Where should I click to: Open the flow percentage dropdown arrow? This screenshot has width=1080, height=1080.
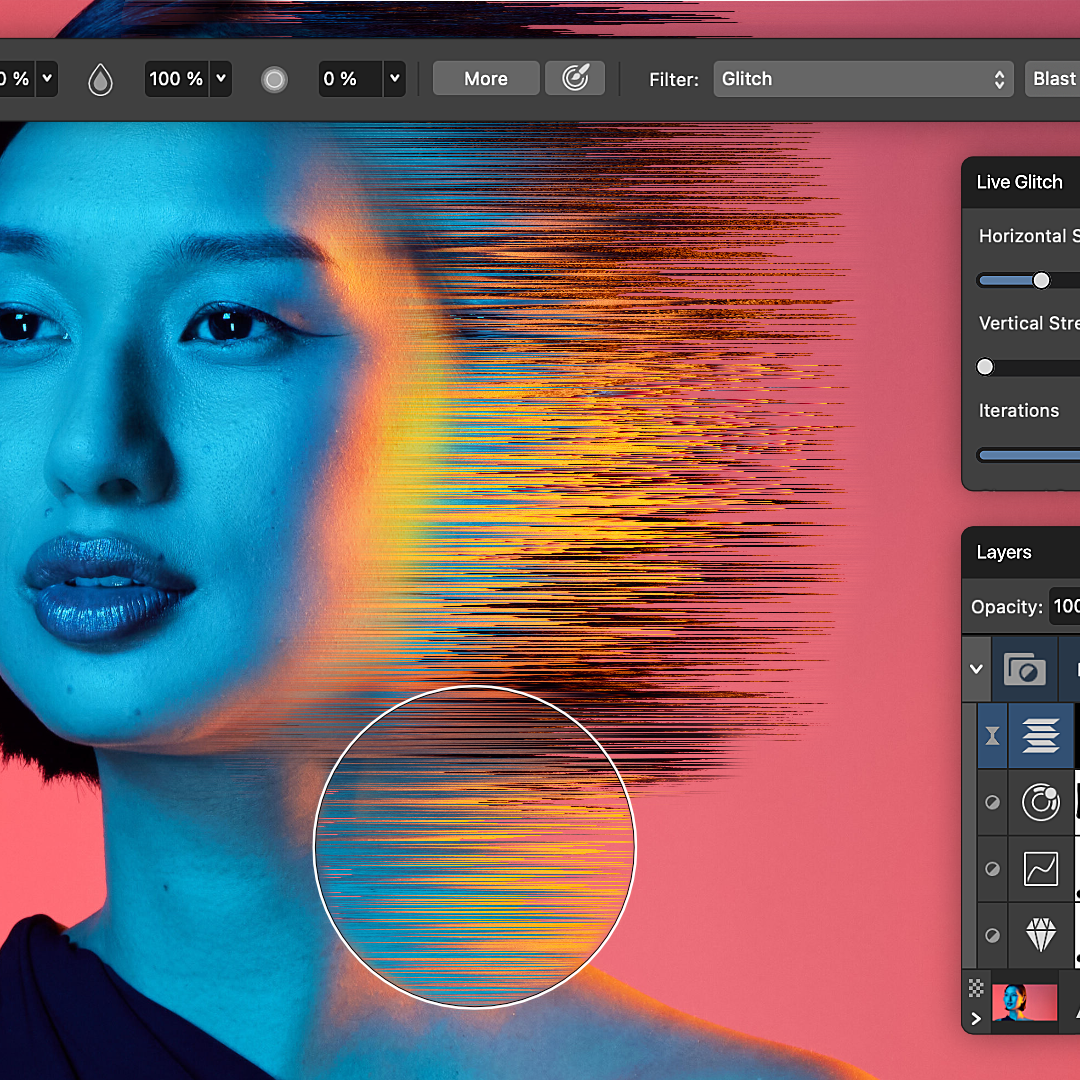(395, 78)
